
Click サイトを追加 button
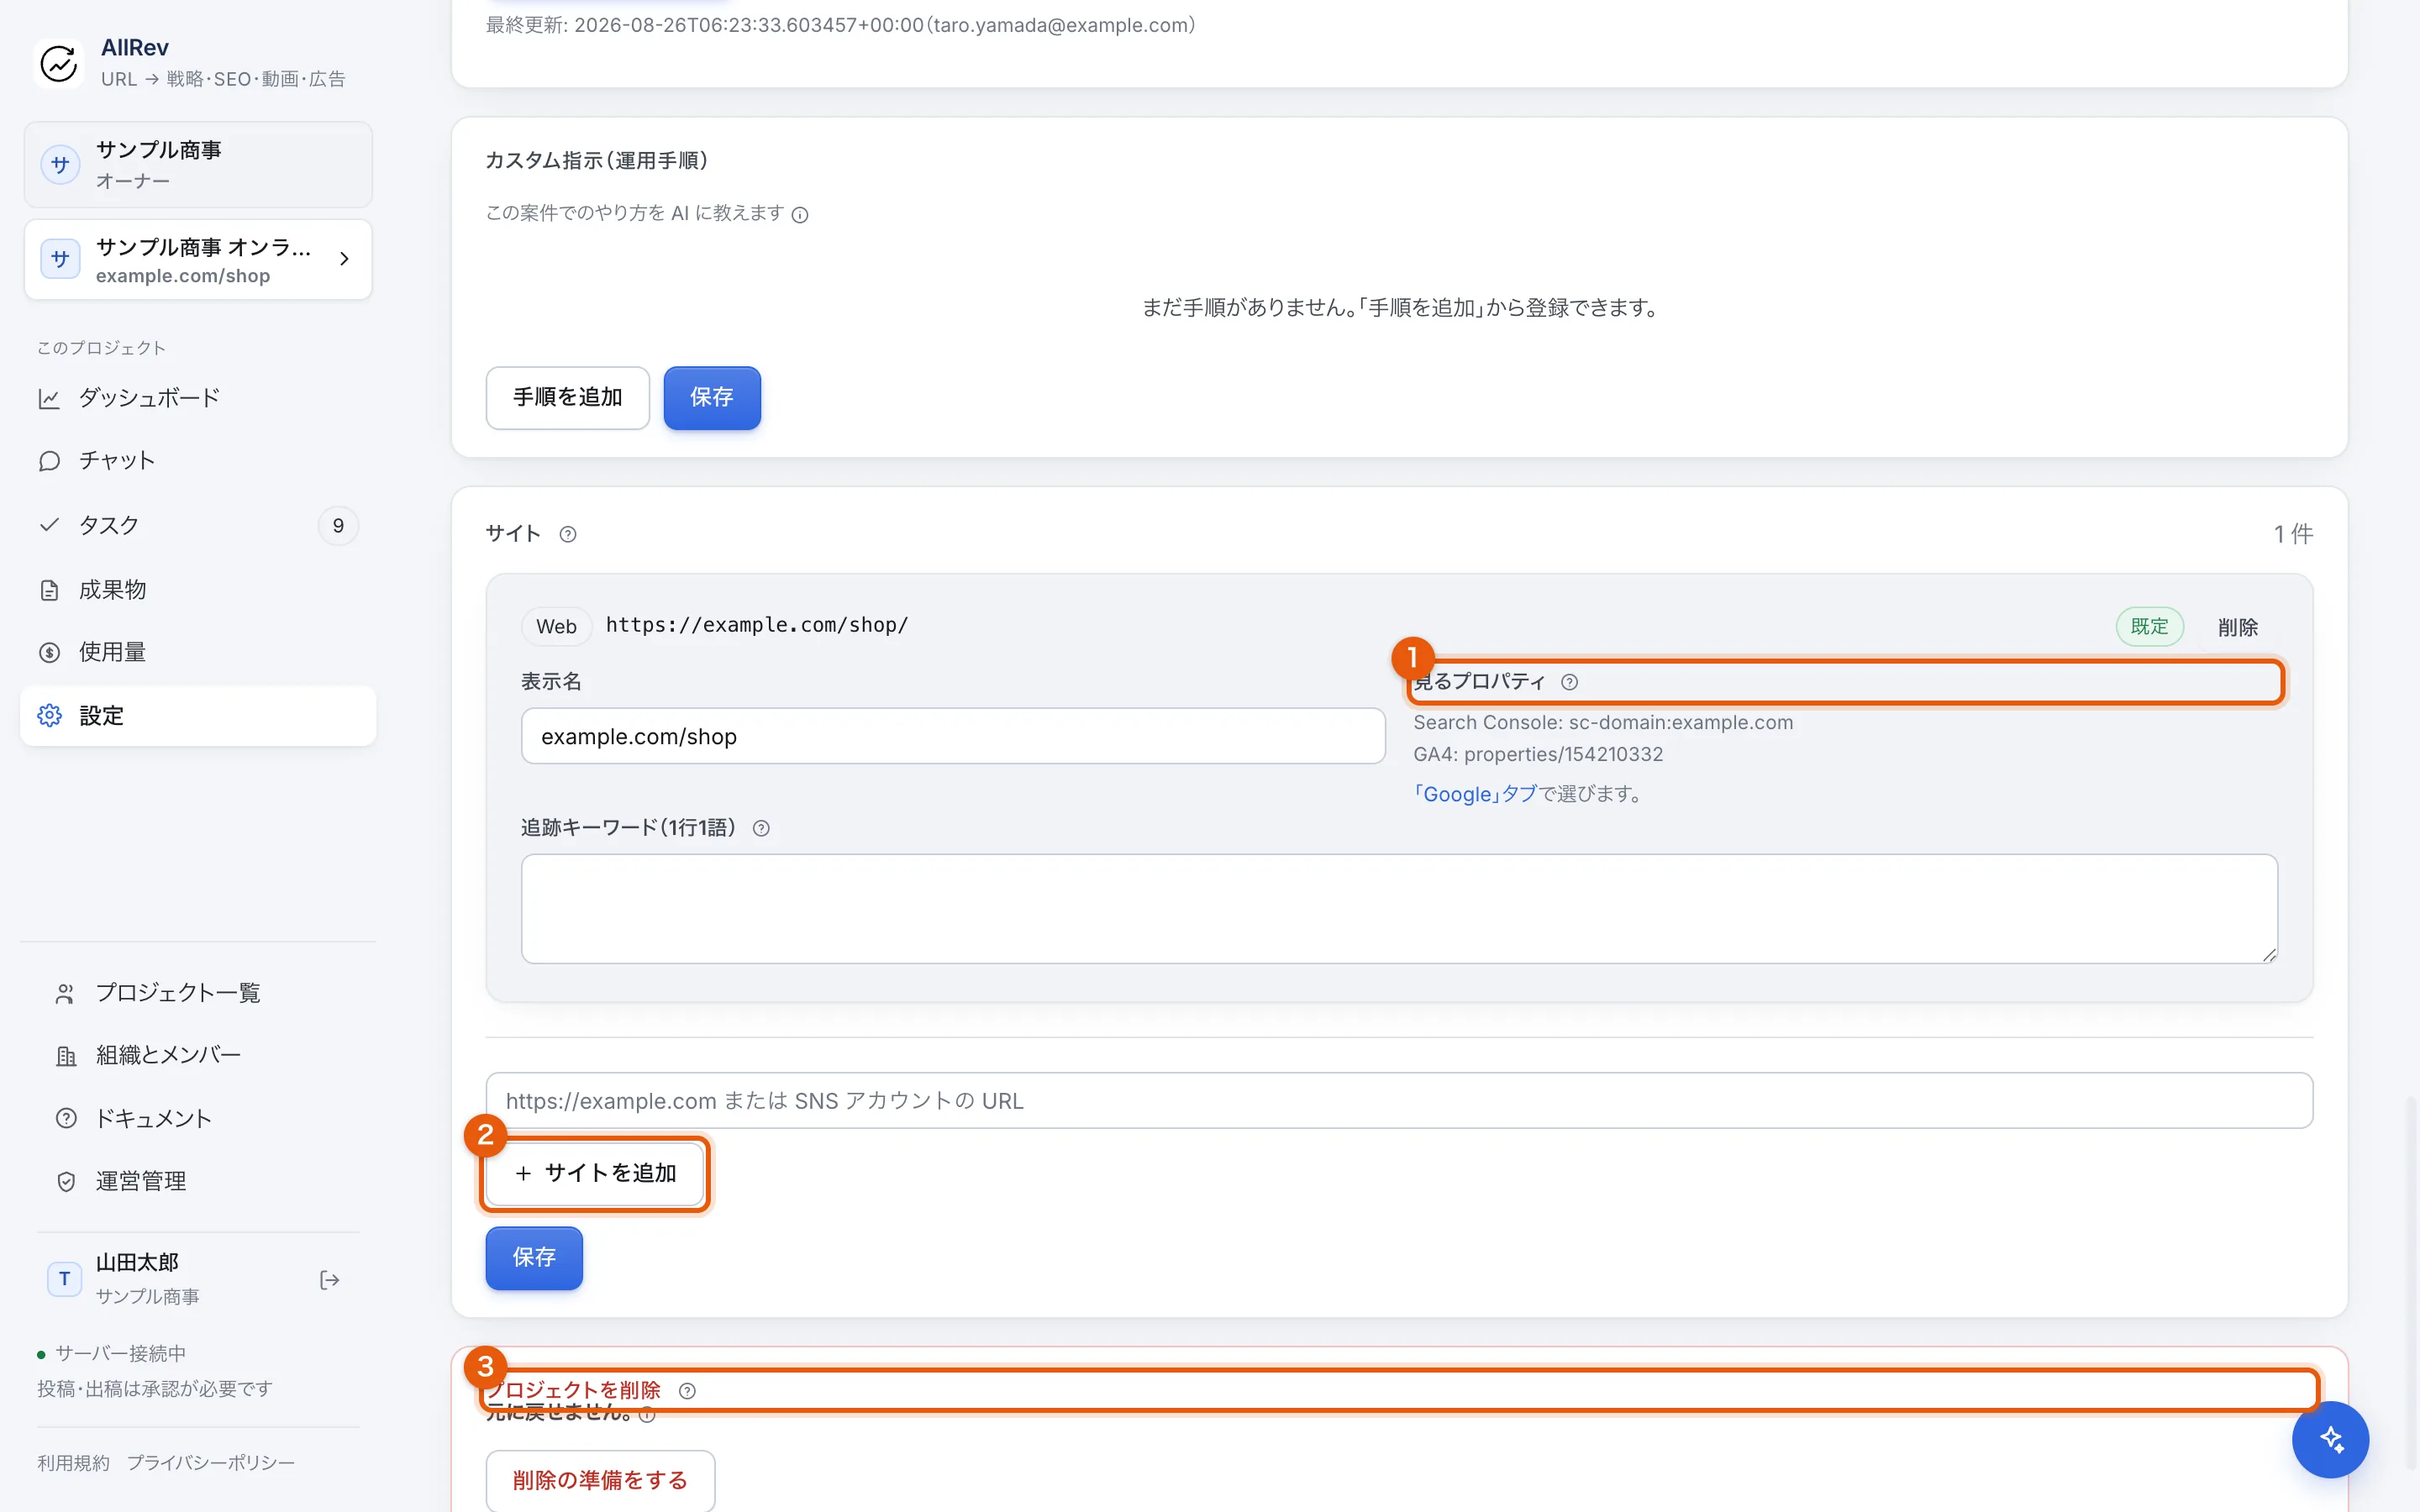(595, 1173)
